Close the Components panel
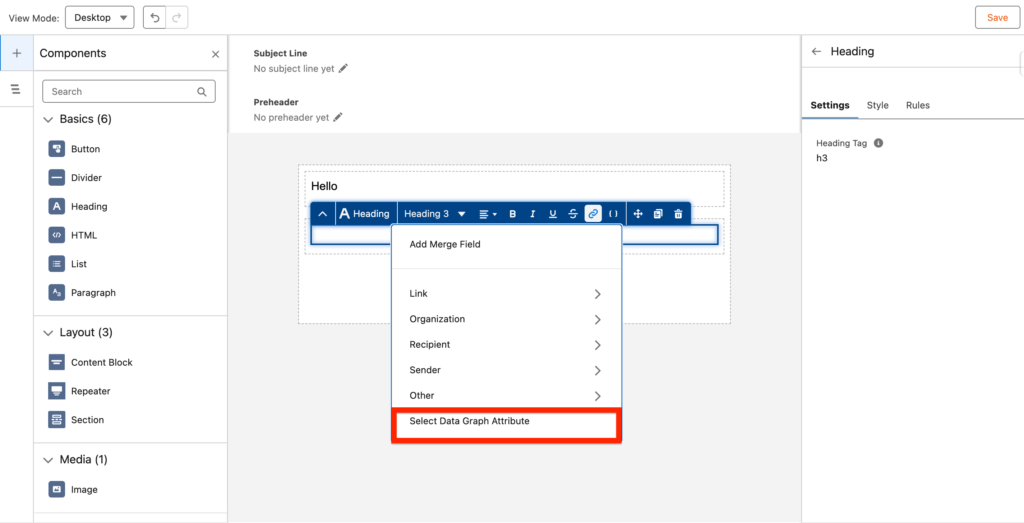 coord(215,54)
